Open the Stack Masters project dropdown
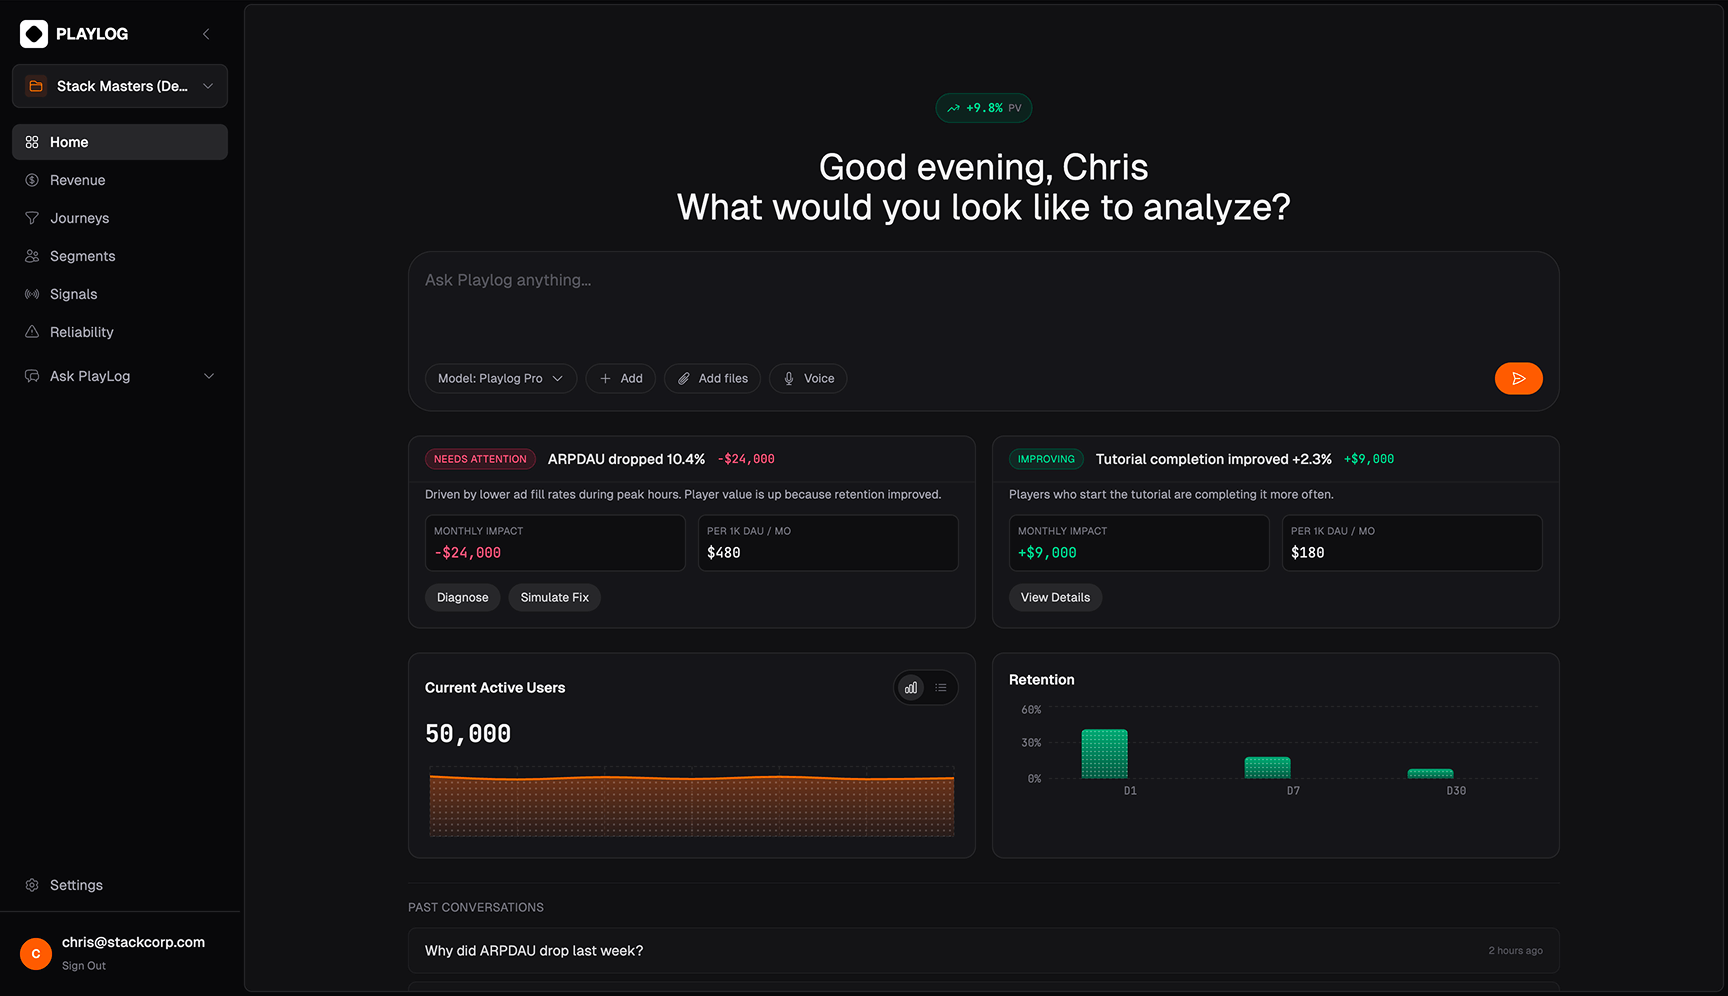Screen dimensions: 1728x996 (x=120, y=86)
